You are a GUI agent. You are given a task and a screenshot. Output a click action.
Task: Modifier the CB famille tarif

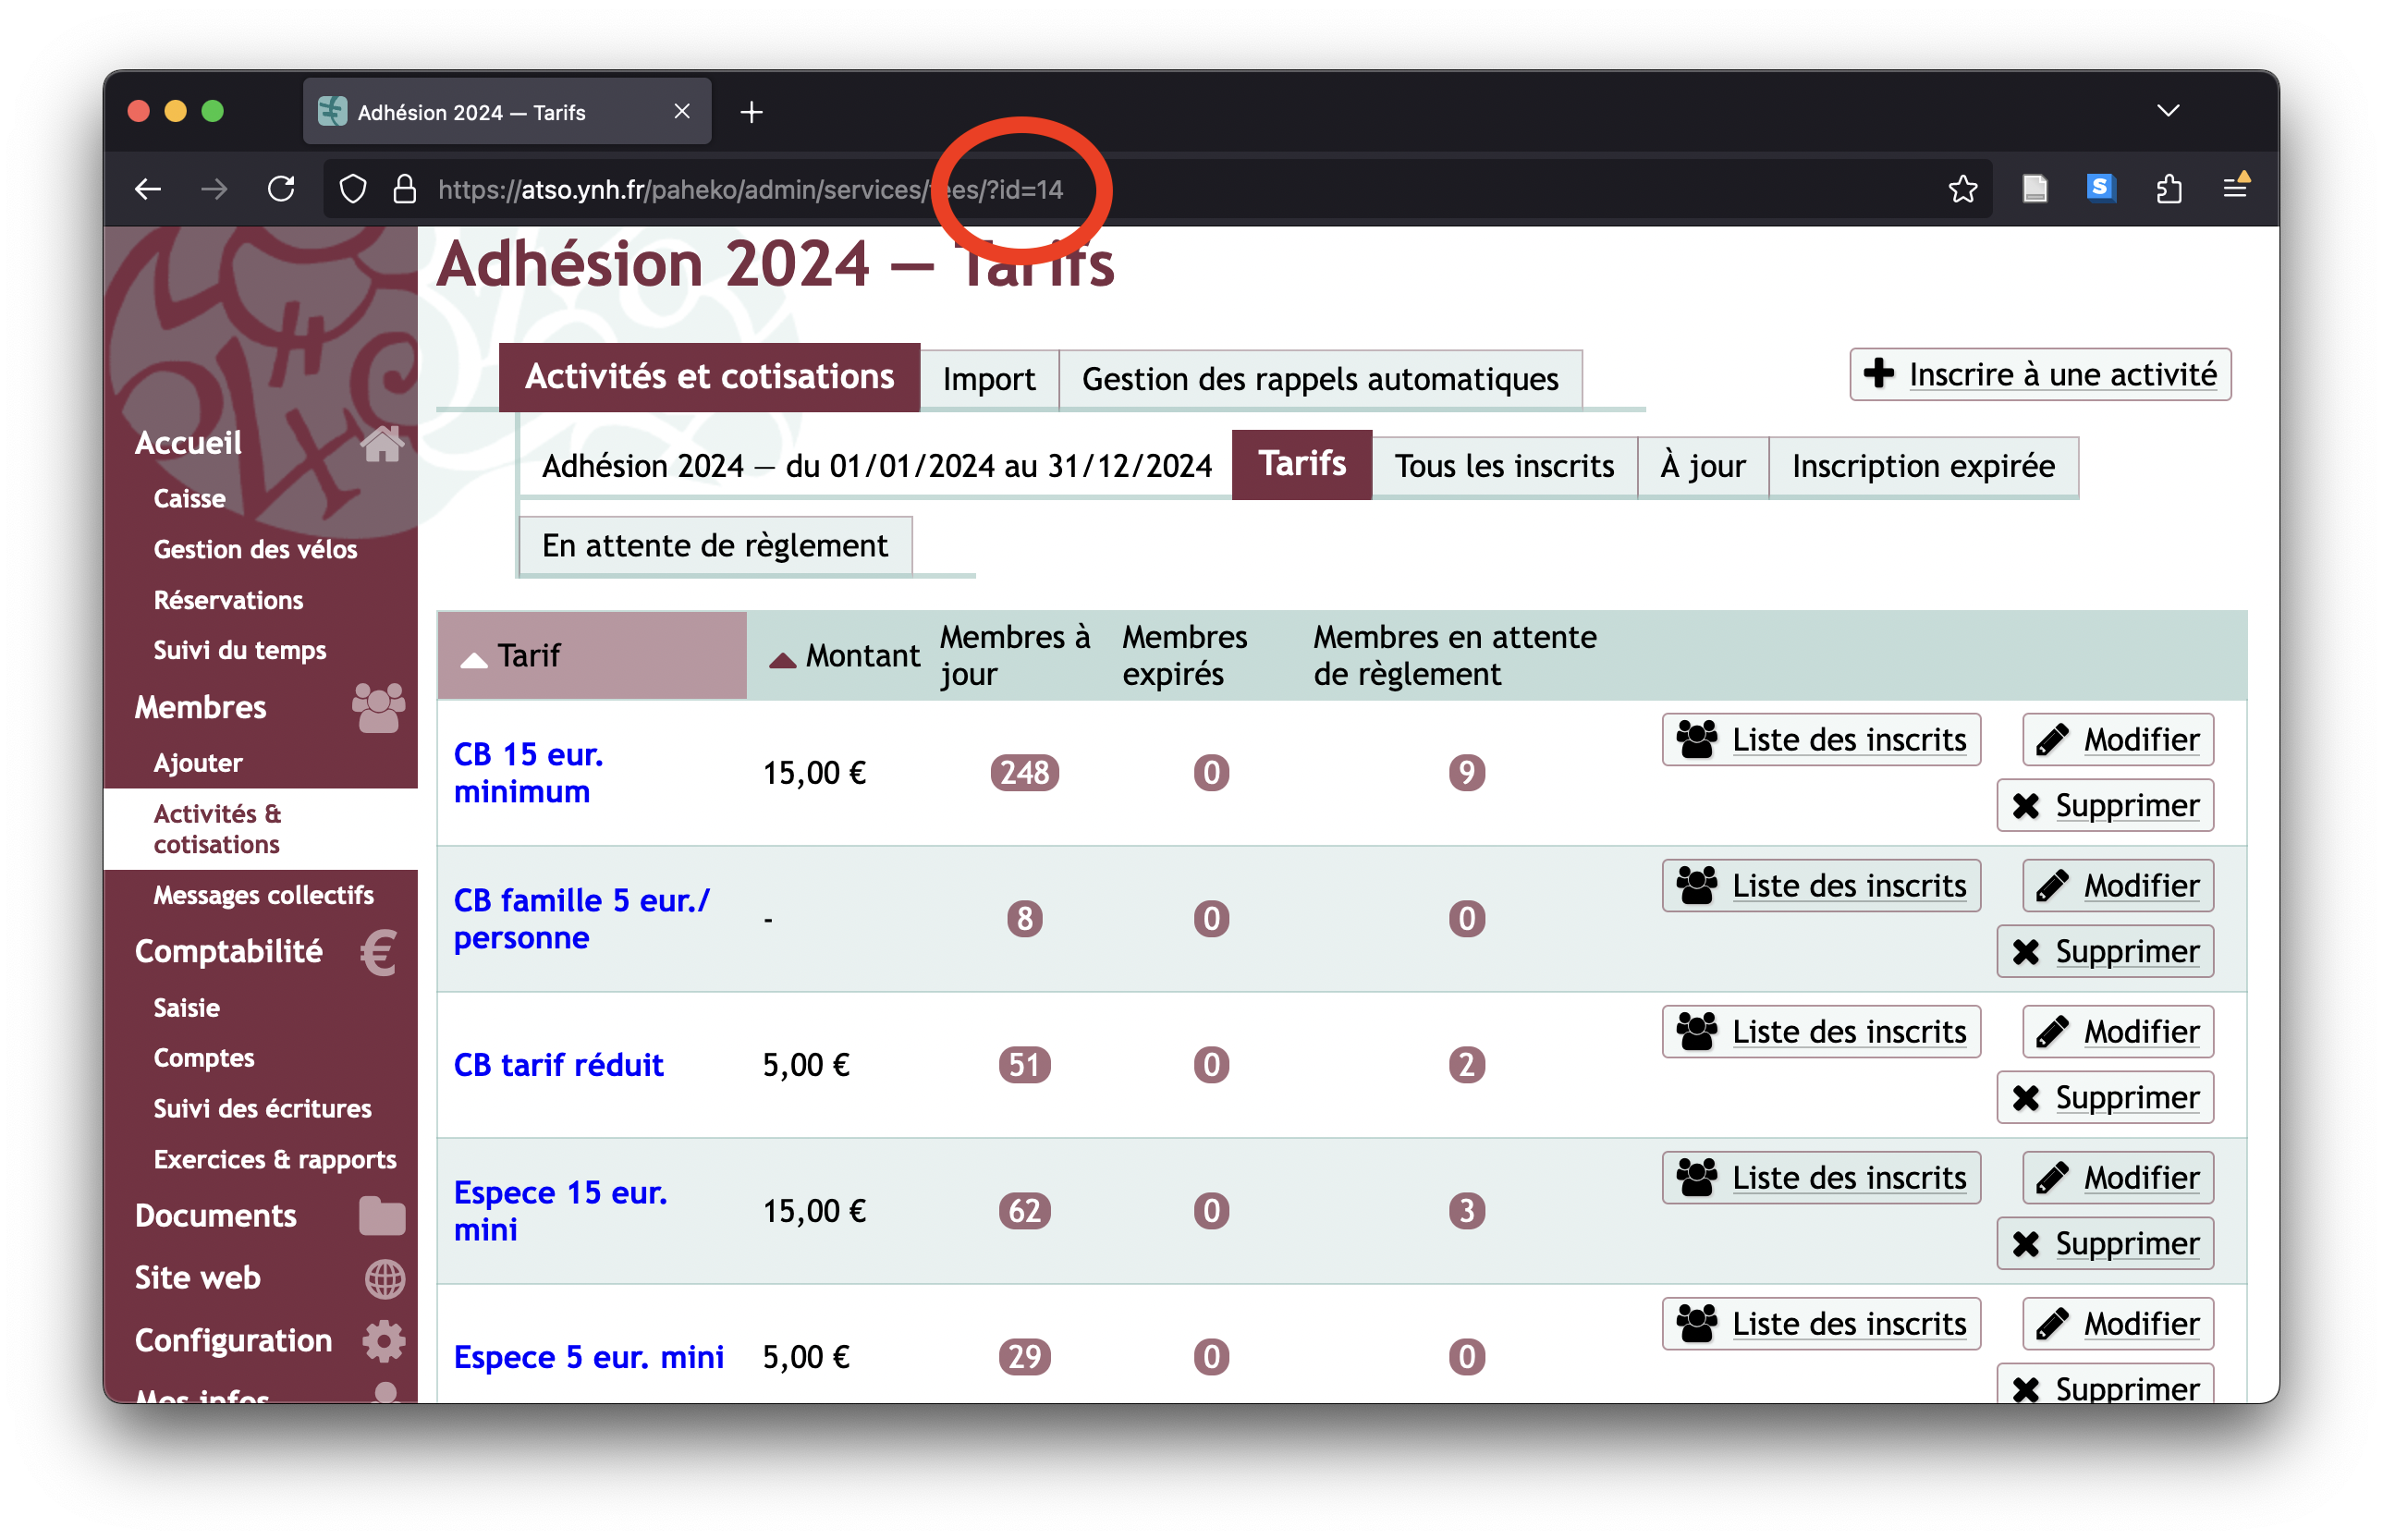(x=2117, y=886)
